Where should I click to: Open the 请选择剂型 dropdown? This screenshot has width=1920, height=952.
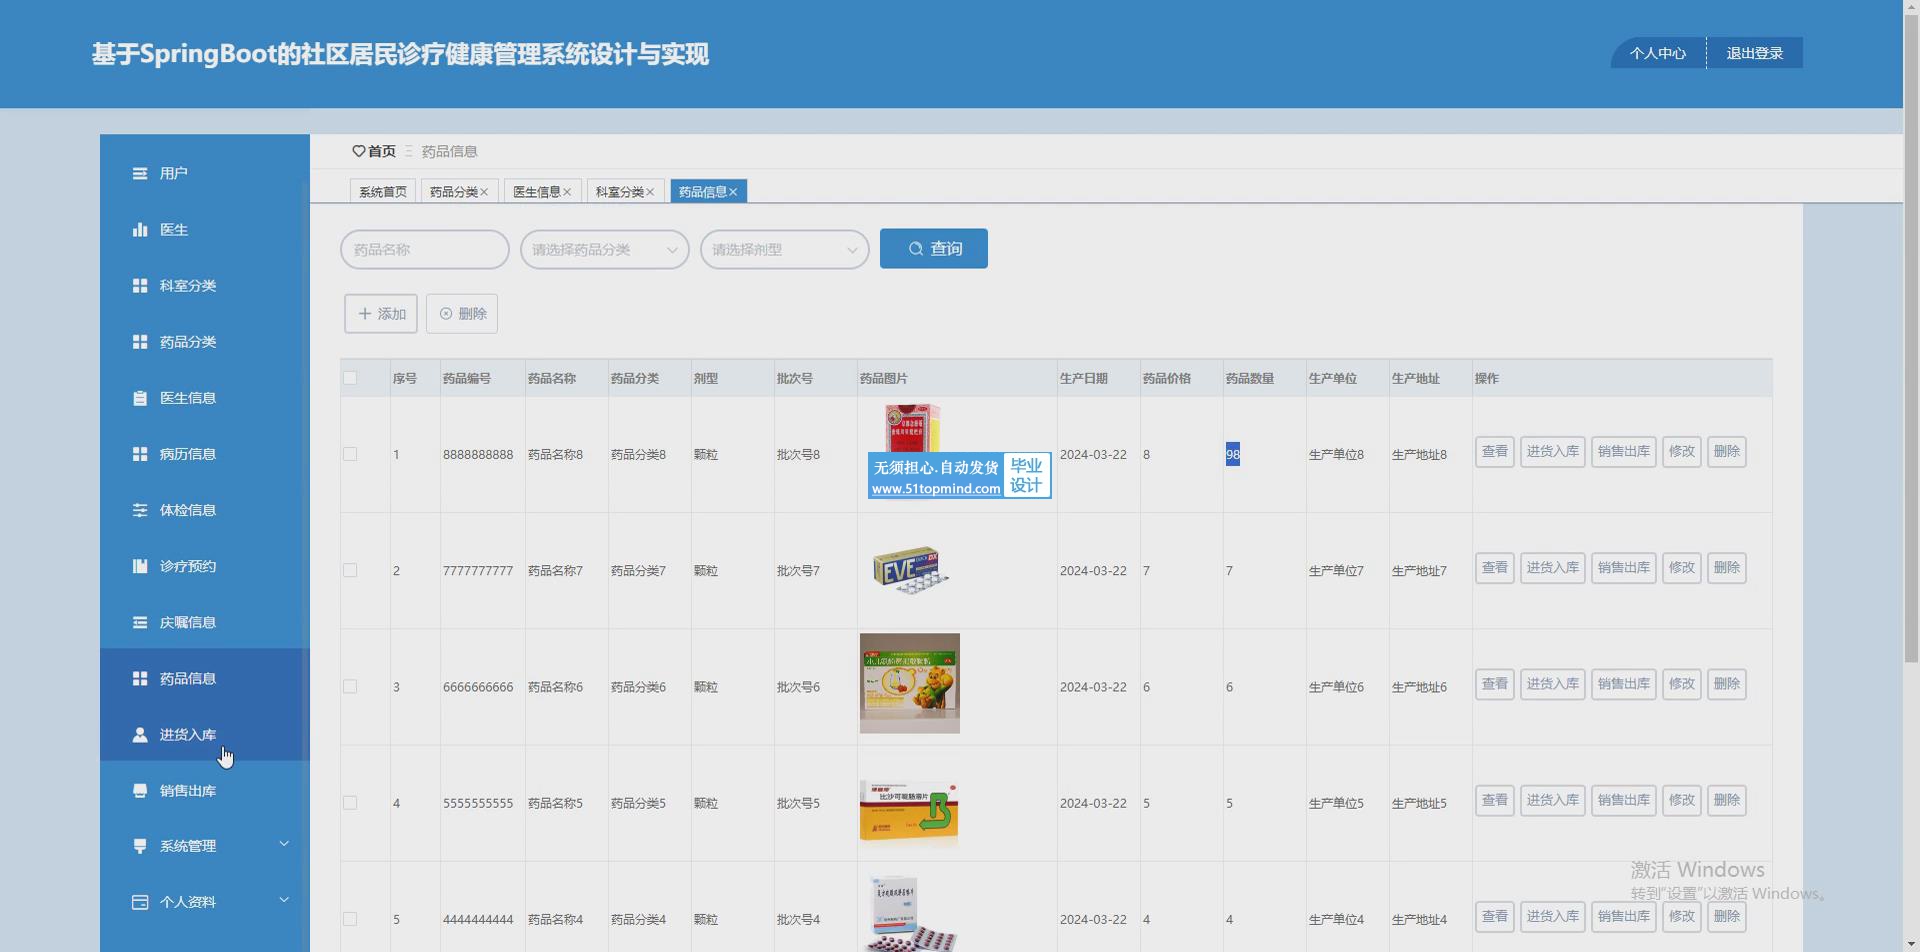pyautogui.click(x=784, y=250)
